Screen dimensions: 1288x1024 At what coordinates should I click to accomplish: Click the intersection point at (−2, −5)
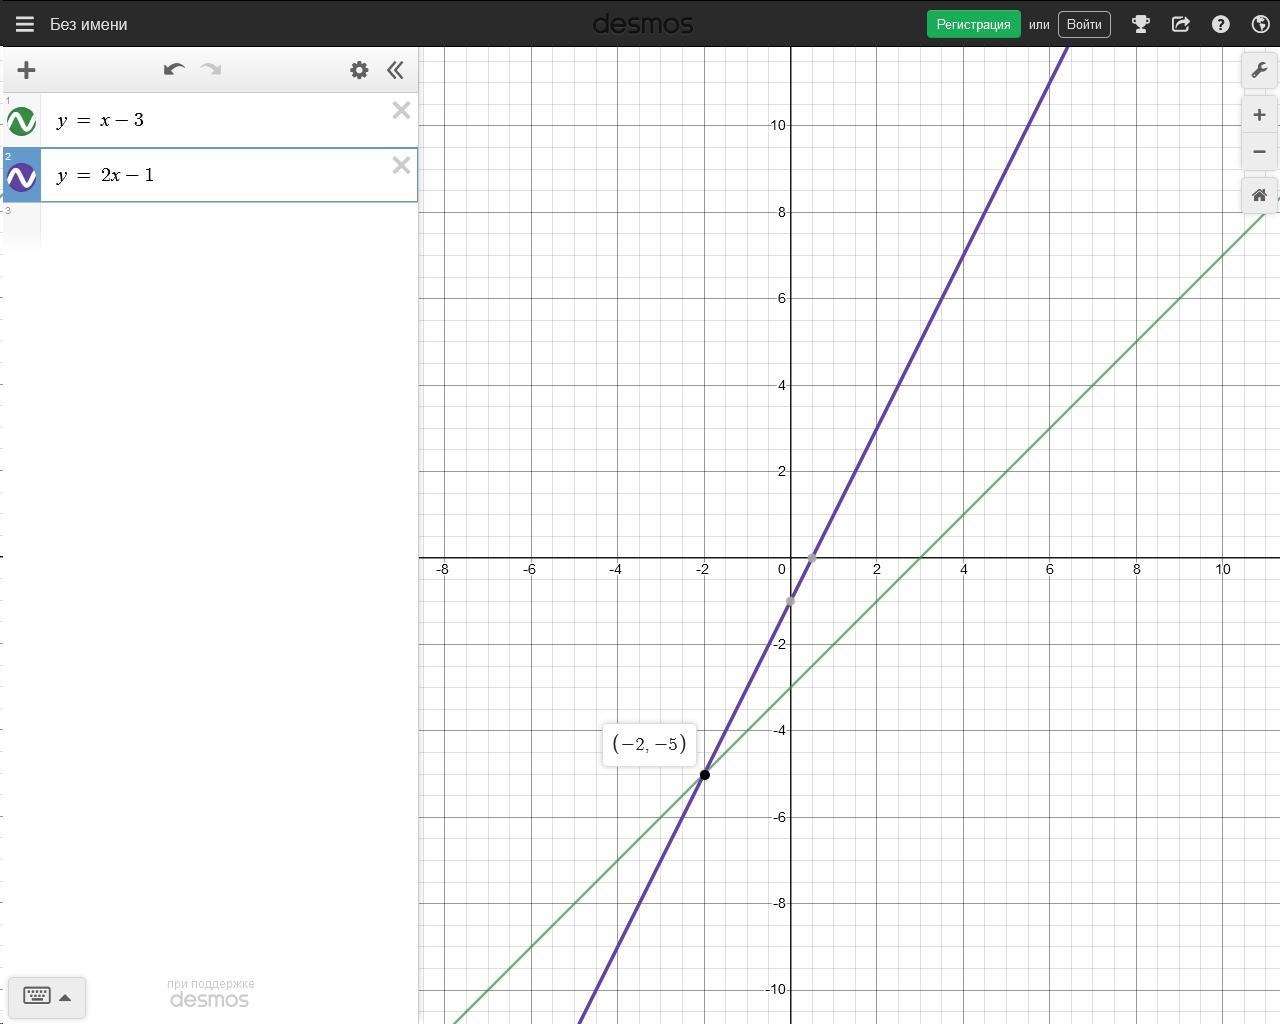(704, 774)
